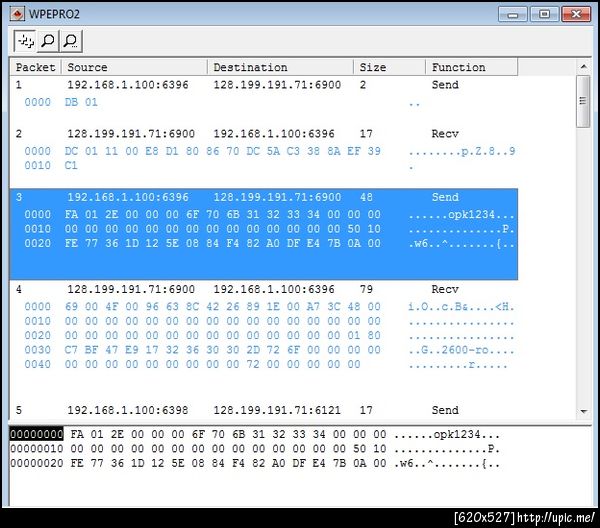
Task: Maximize the WPEPRO2 window
Action: point(544,14)
